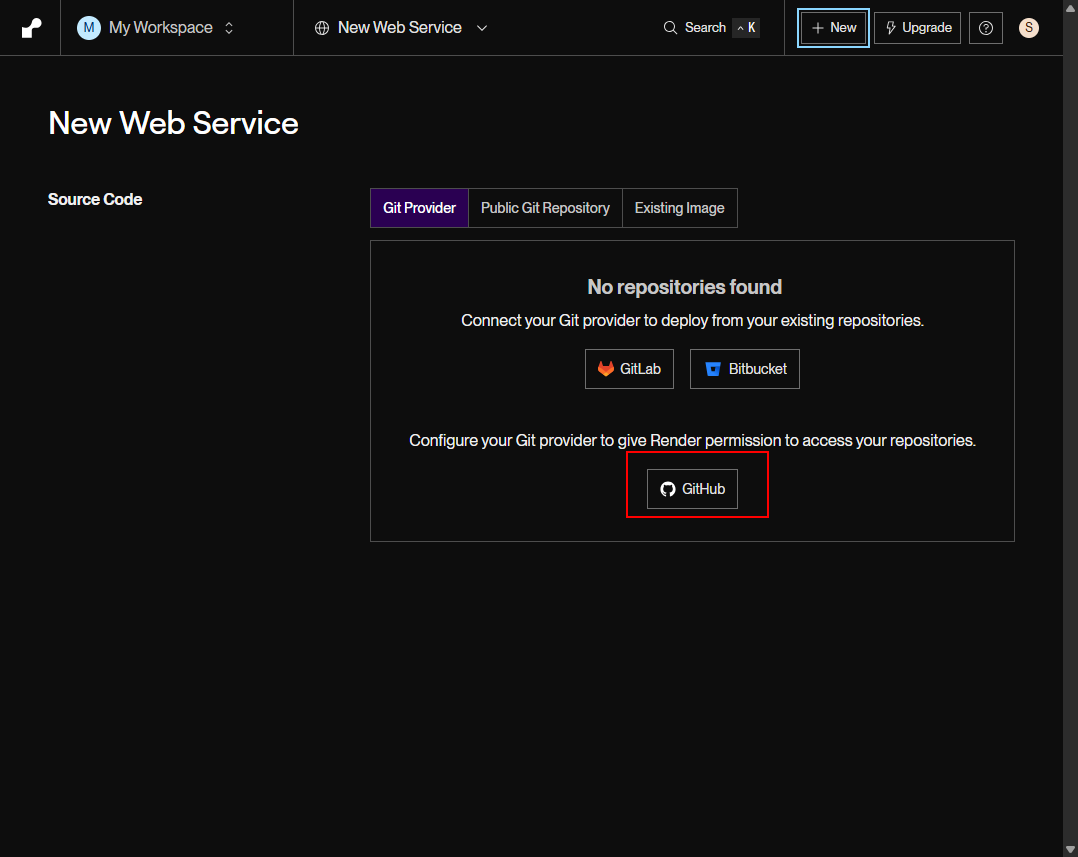
Task: Click the scrollbar up arrow
Action: 1070,7
